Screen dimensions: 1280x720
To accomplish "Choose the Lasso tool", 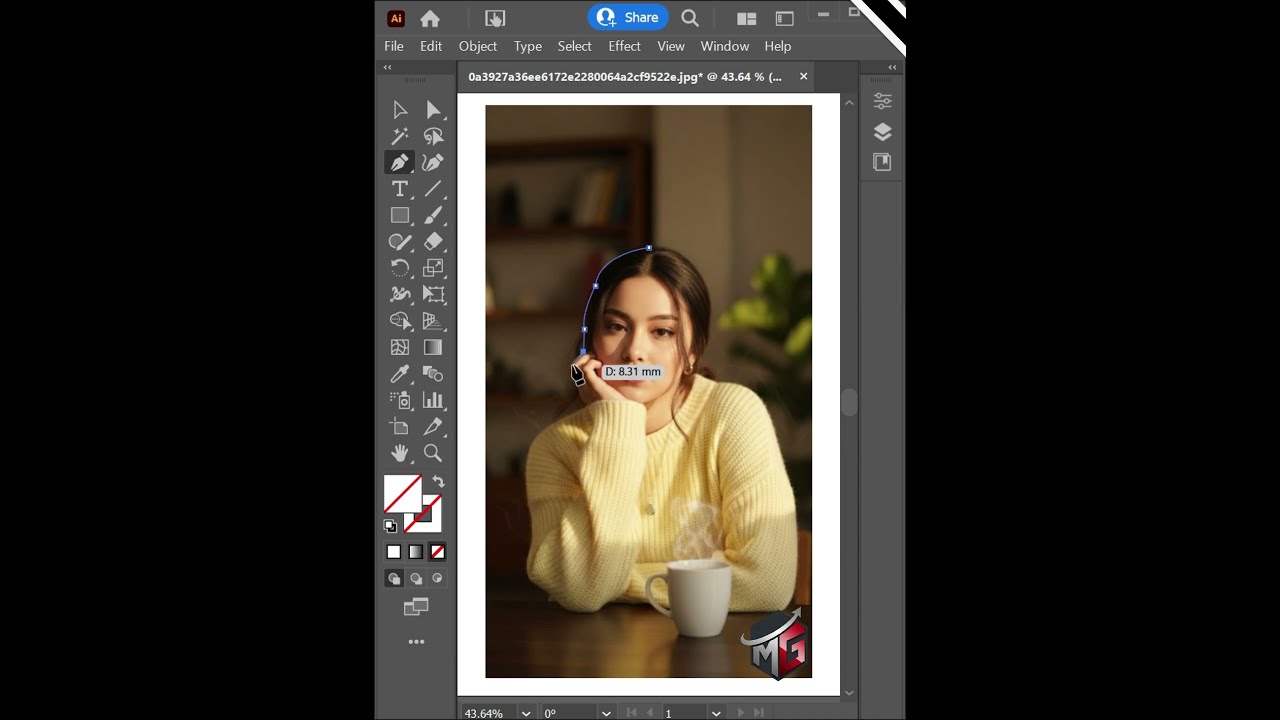I will tap(433, 136).
